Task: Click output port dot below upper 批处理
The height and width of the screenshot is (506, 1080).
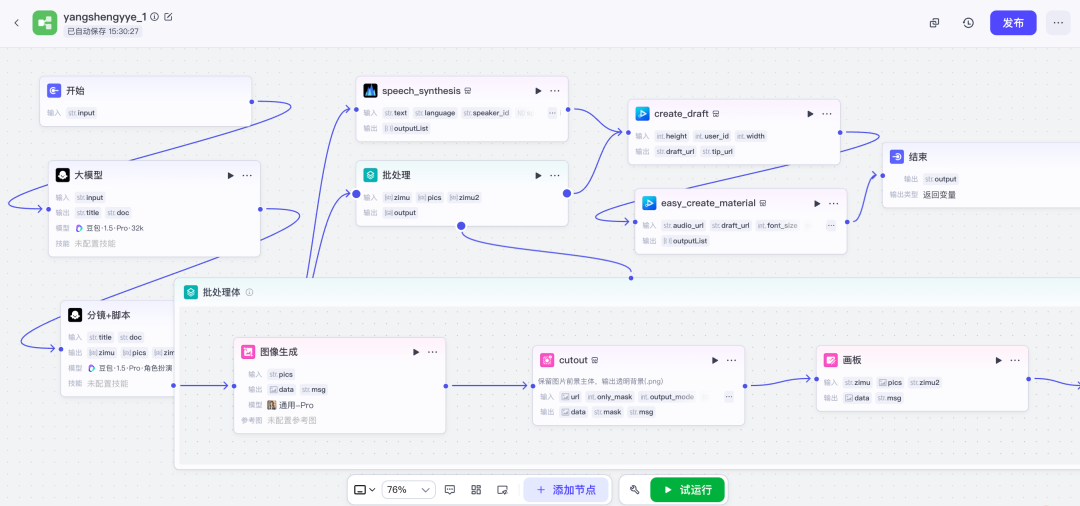Action: pyautogui.click(x=461, y=226)
